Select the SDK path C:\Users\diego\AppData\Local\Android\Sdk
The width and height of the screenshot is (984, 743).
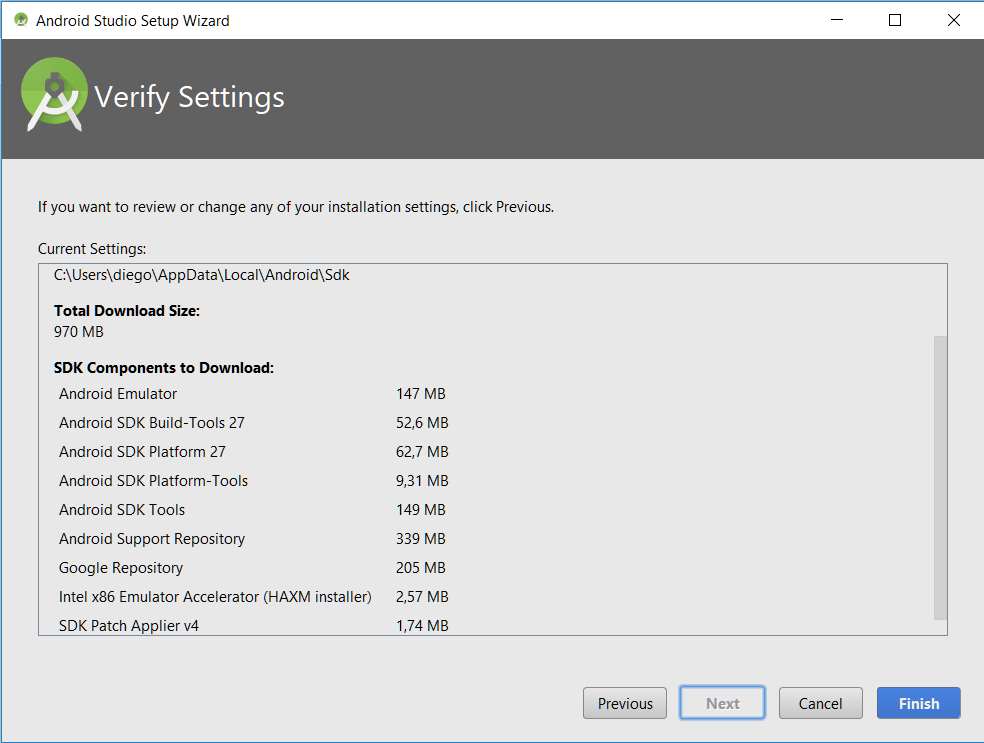coord(201,275)
